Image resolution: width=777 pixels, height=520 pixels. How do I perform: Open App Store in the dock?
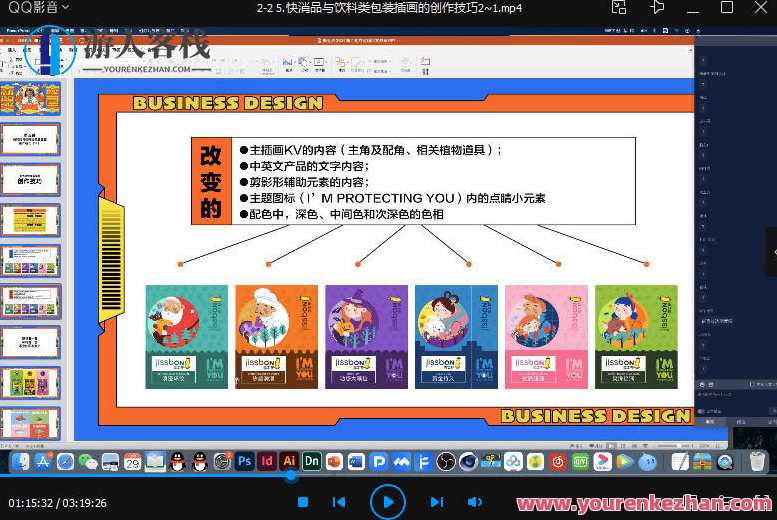click(43, 462)
